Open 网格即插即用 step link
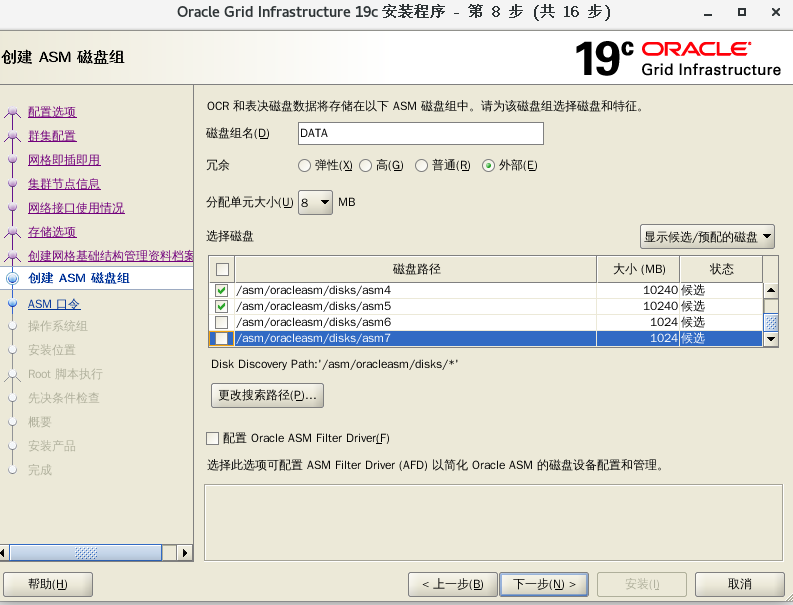 (x=64, y=160)
